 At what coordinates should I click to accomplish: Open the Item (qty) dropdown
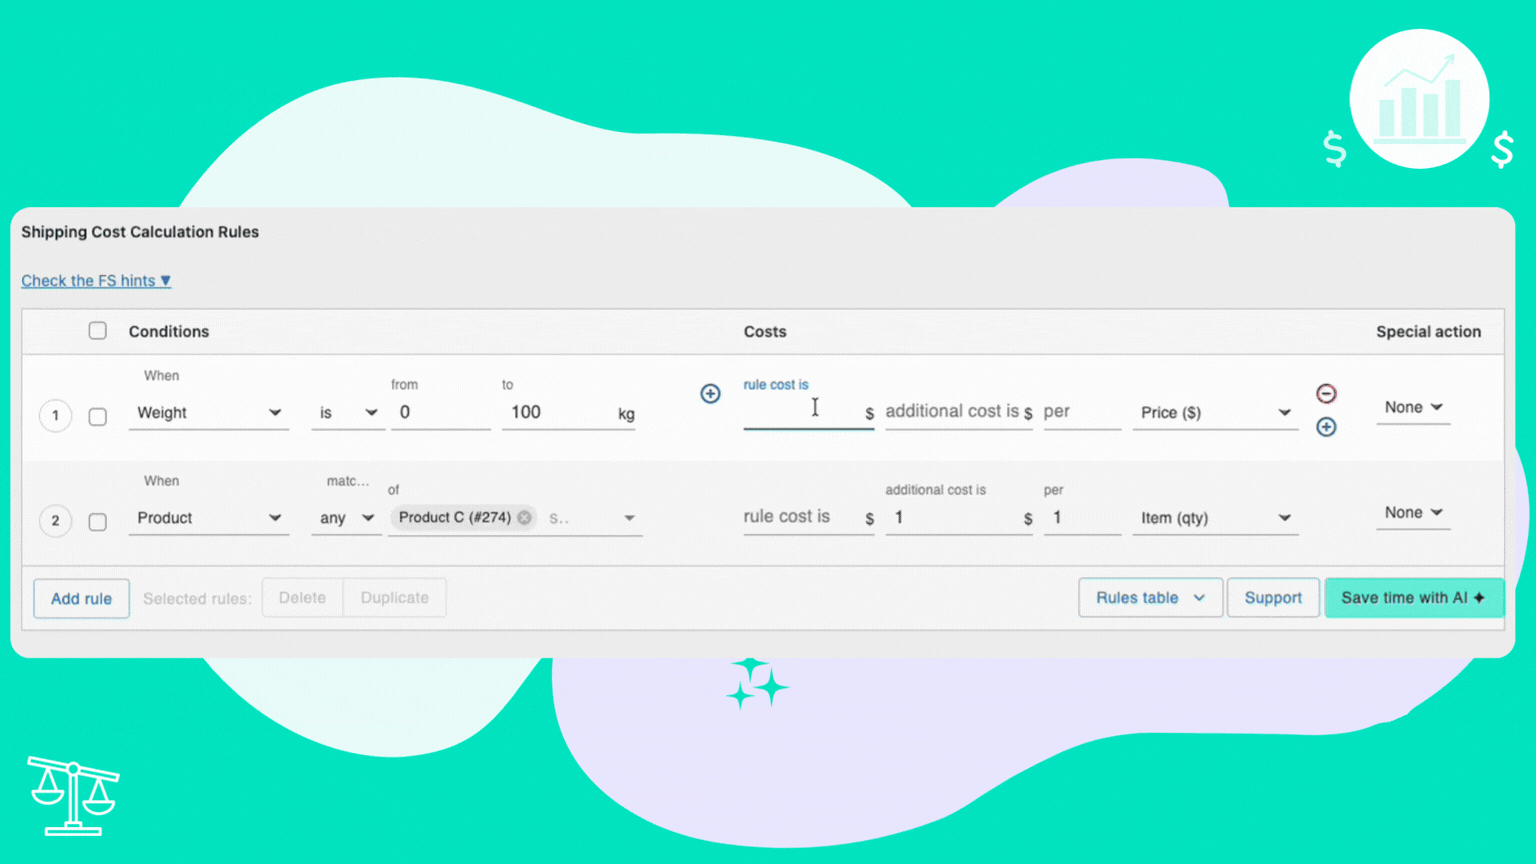(1214, 518)
